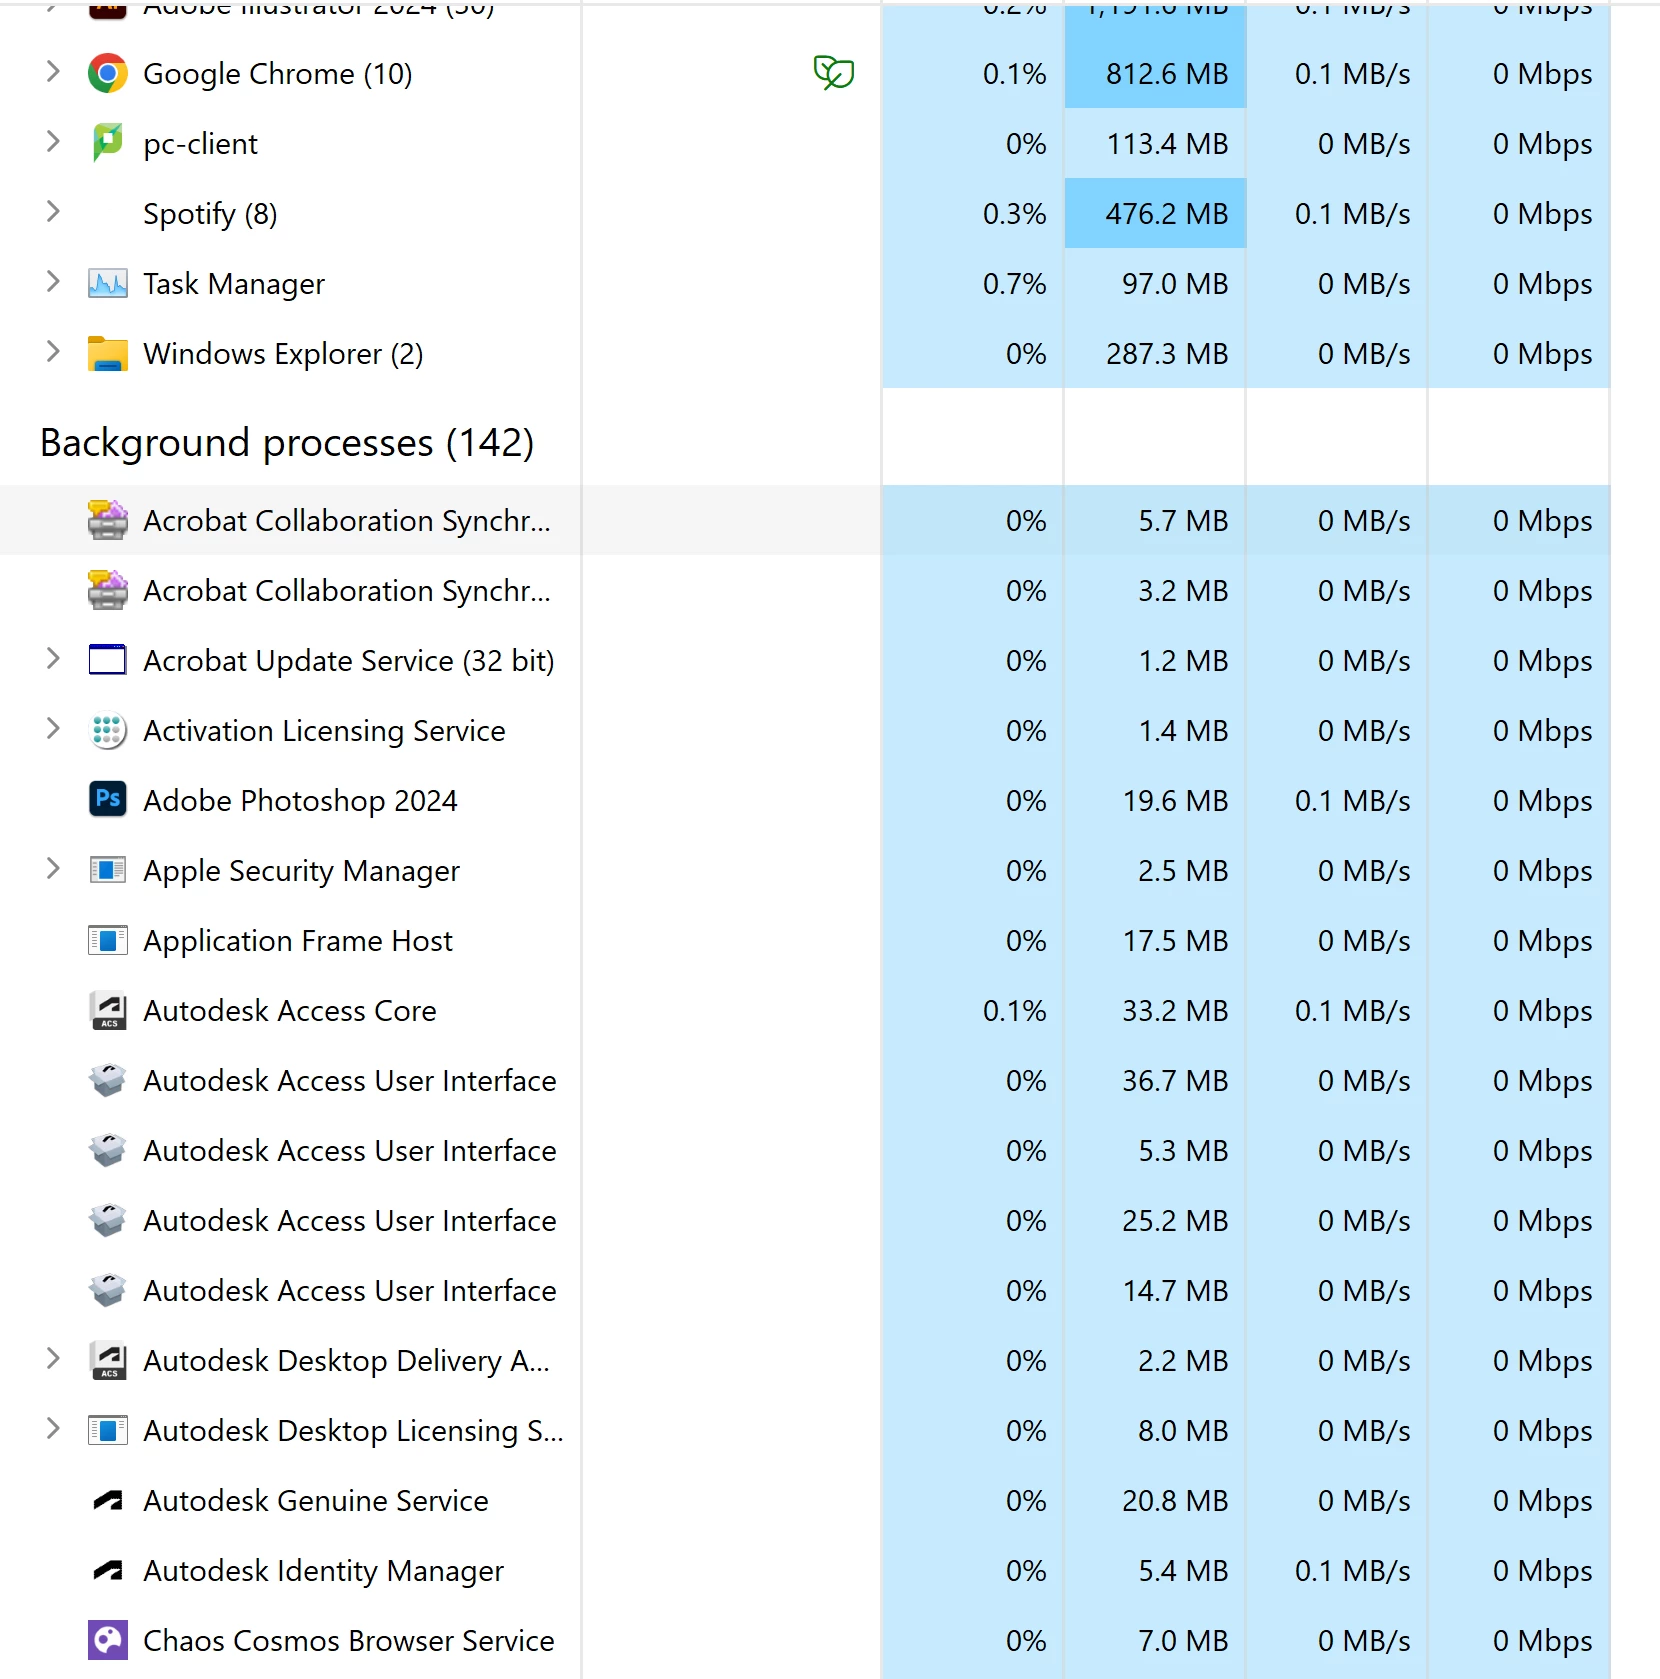Click the Google Chrome app icon

pyautogui.click(x=107, y=74)
